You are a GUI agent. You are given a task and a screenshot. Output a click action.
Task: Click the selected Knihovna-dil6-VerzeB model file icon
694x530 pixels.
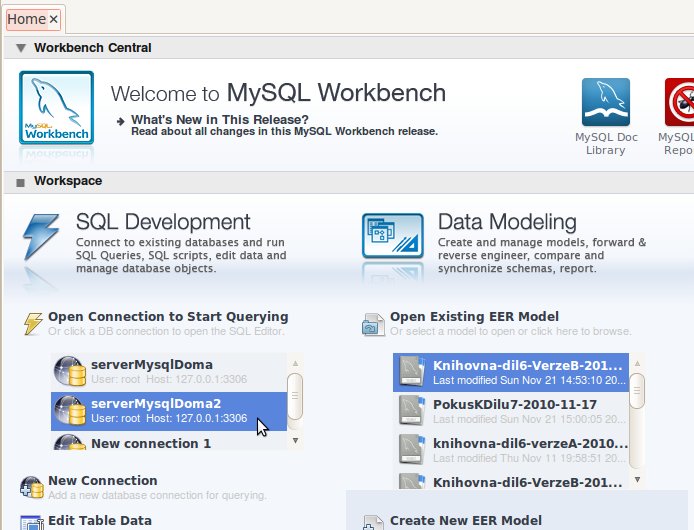pyautogui.click(x=412, y=371)
